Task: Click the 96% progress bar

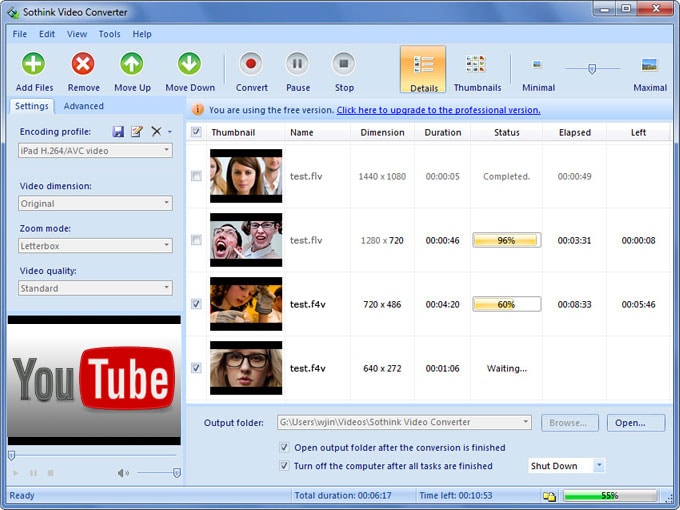Action: pos(506,240)
